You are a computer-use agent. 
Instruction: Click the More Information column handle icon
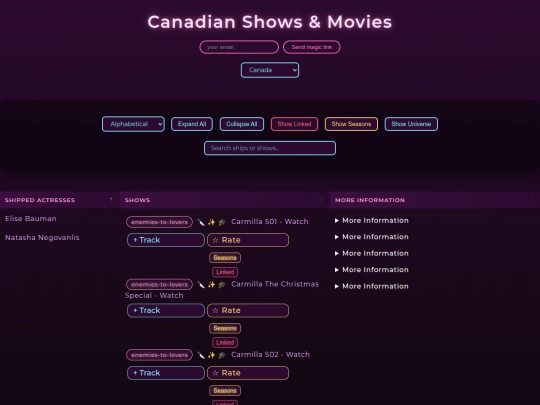[x=531, y=200]
